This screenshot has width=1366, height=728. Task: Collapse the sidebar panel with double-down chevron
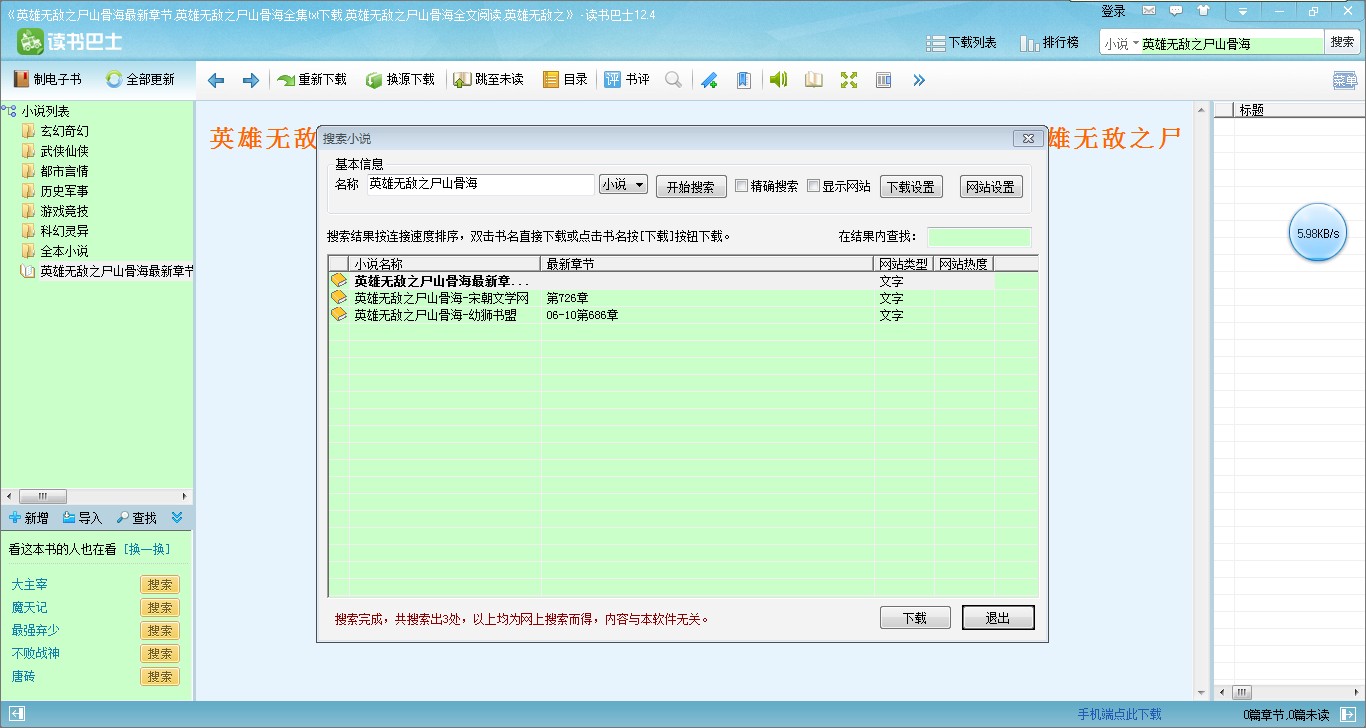pyautogui.click(x=177, y=517)
